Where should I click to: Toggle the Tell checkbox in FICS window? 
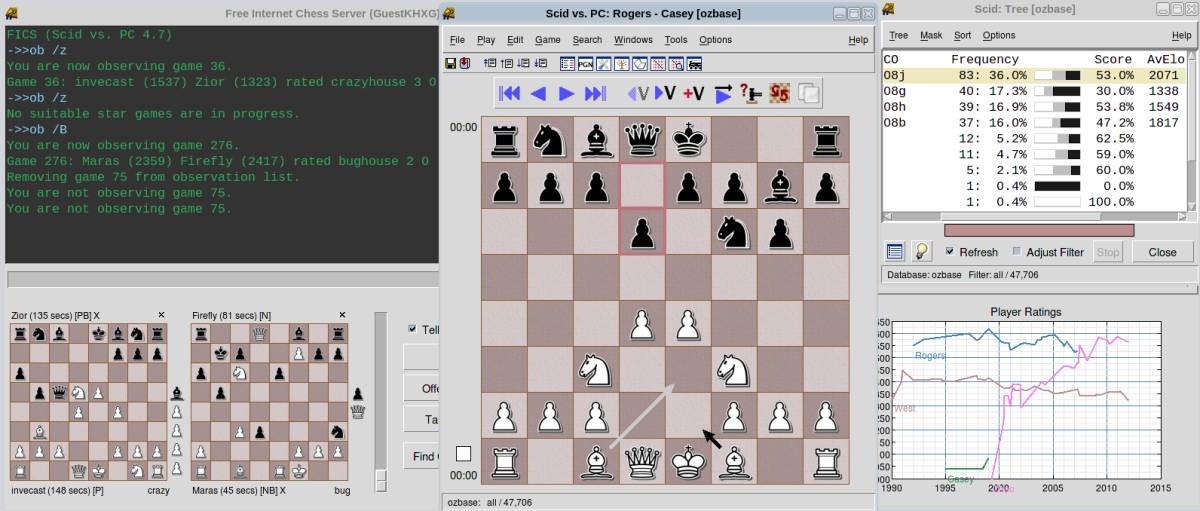coord(413,329)
